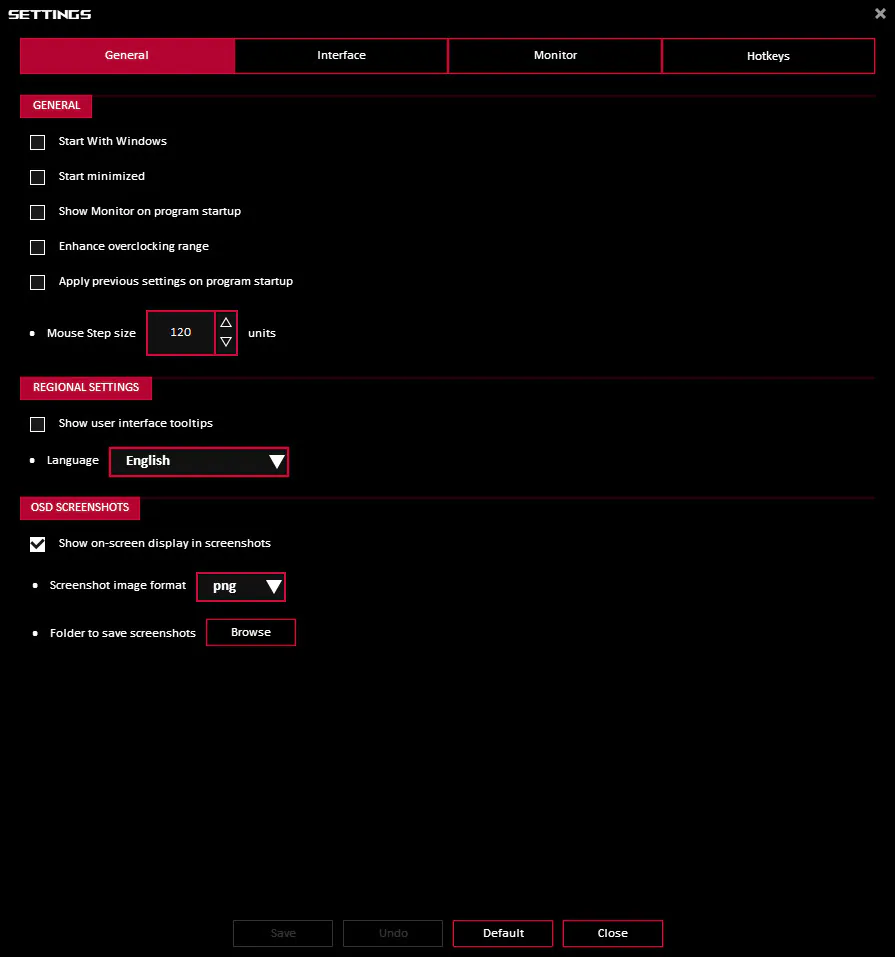The image size is (895, 957).
Task: Toggle Enhance overclocking range checkbox
Action: pyautogui.click(x=38, y=247)
